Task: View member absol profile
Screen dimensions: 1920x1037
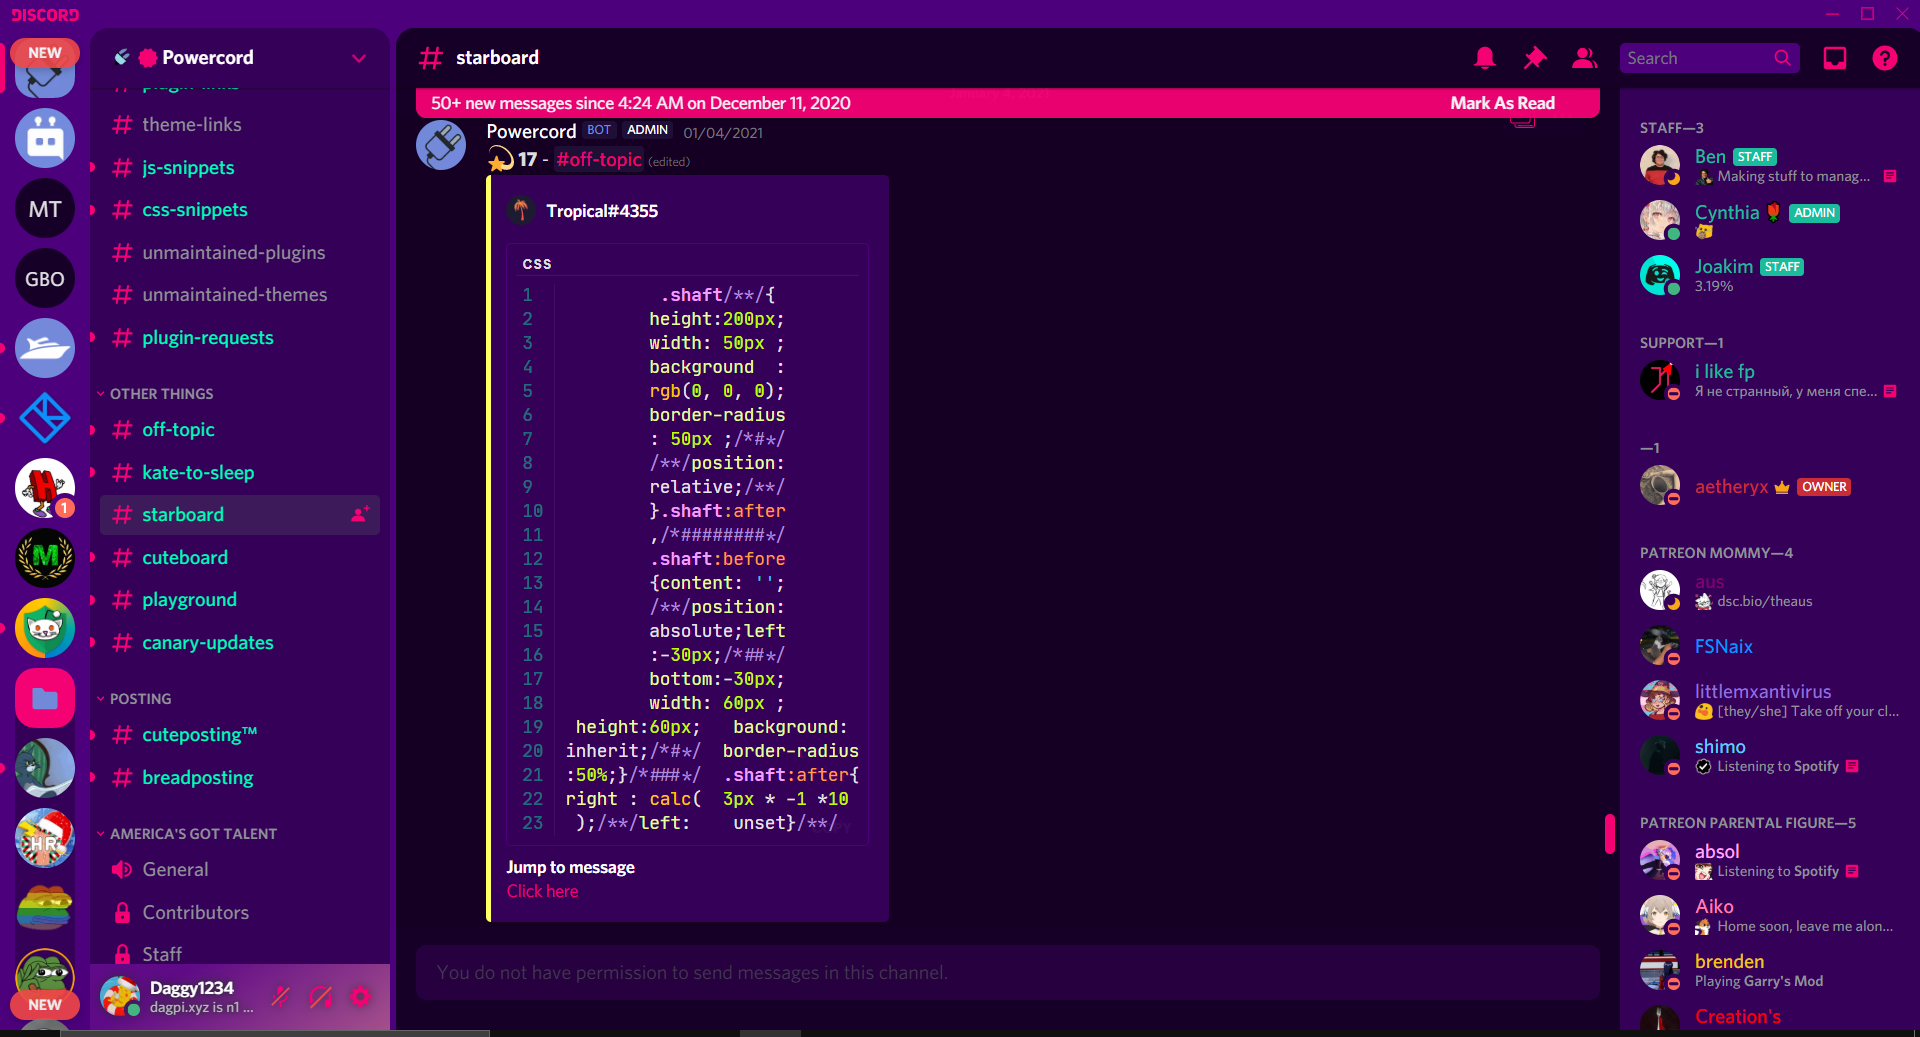Action: [1770, 860]
